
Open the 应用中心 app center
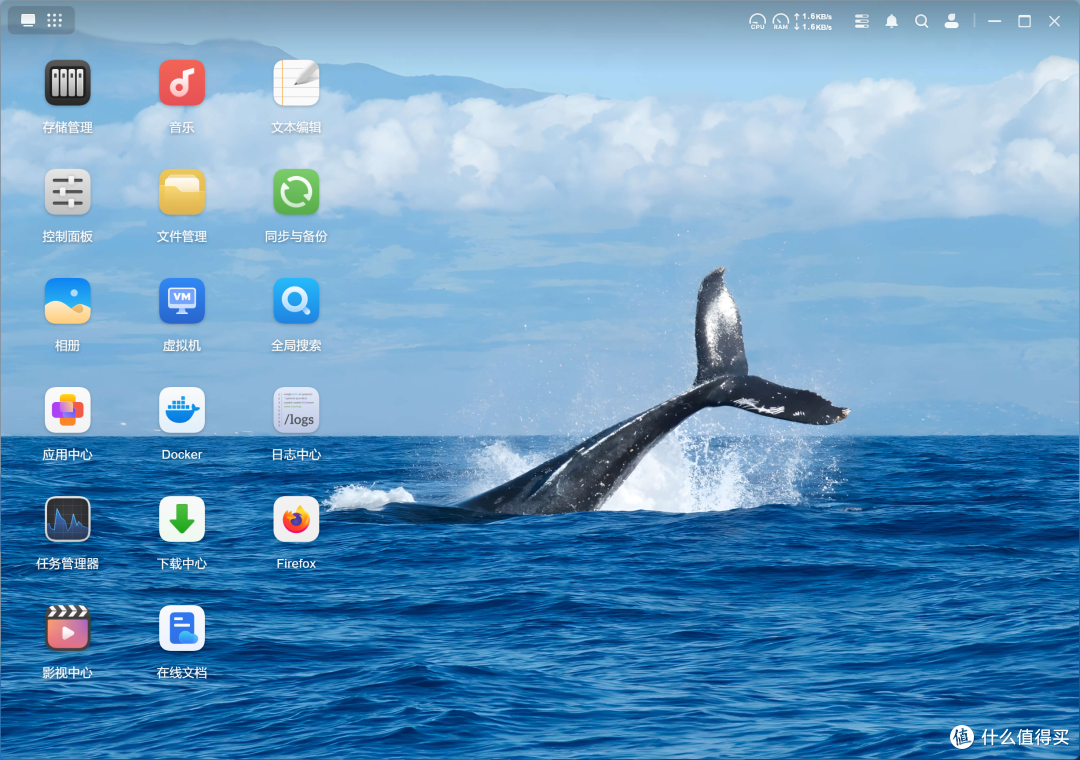click(68, 410)
